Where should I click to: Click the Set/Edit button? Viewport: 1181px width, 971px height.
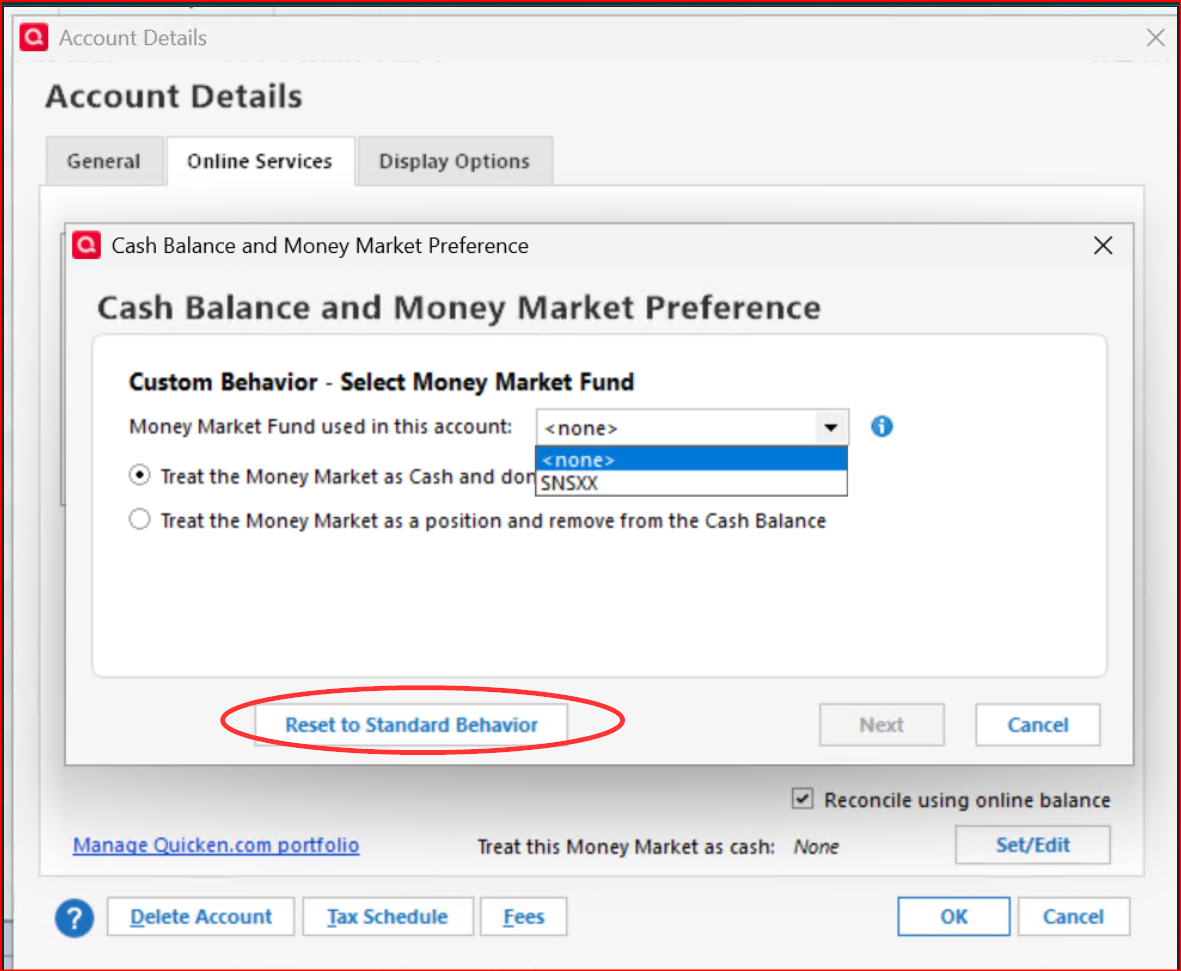coord(1033,845)
